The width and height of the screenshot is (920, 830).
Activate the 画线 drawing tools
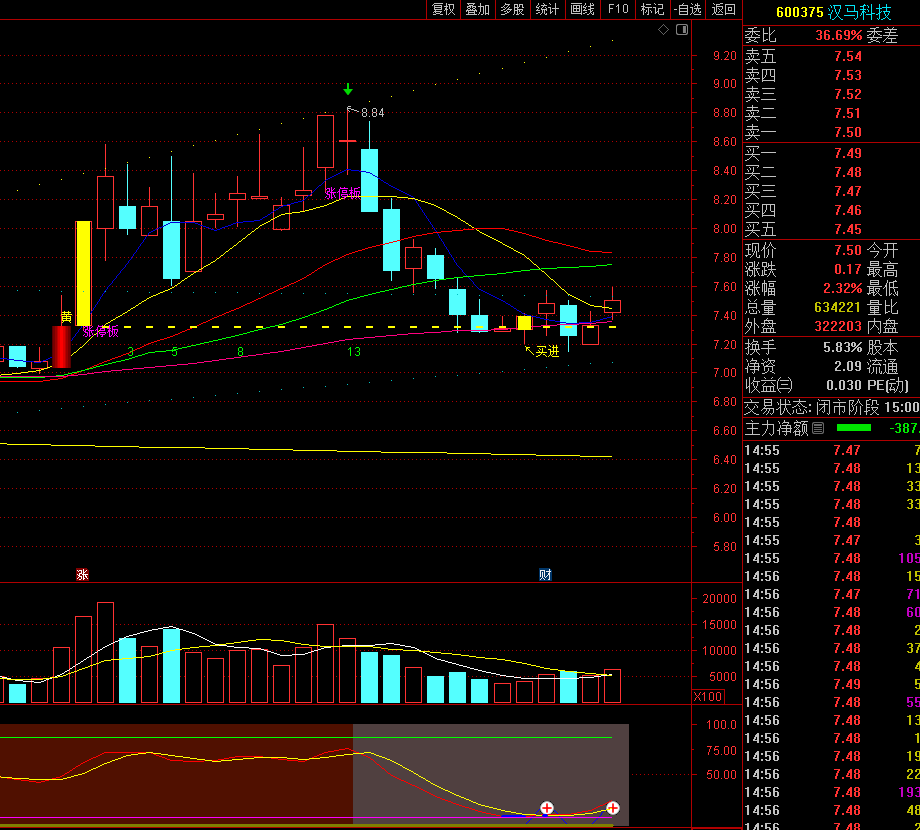(582, 9)
